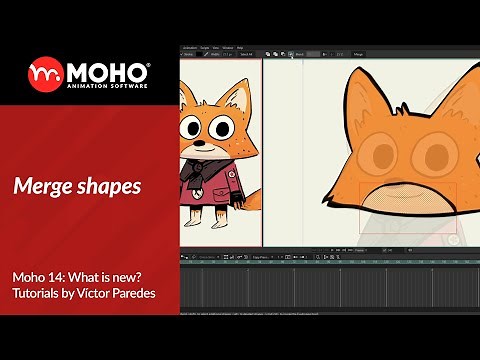Open the Window menu

click(228, 48)
